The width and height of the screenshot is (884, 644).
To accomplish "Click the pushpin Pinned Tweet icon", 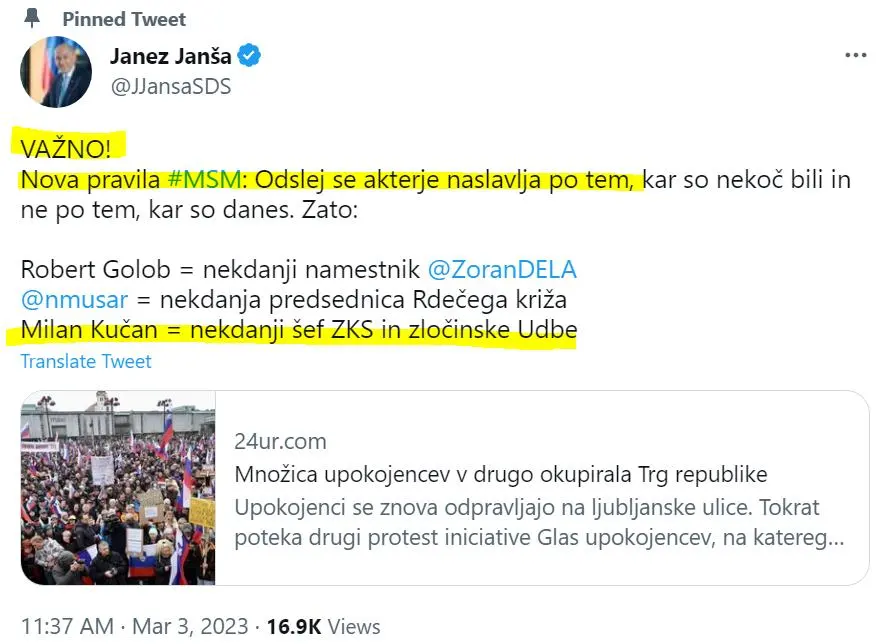I will [32, 18].
